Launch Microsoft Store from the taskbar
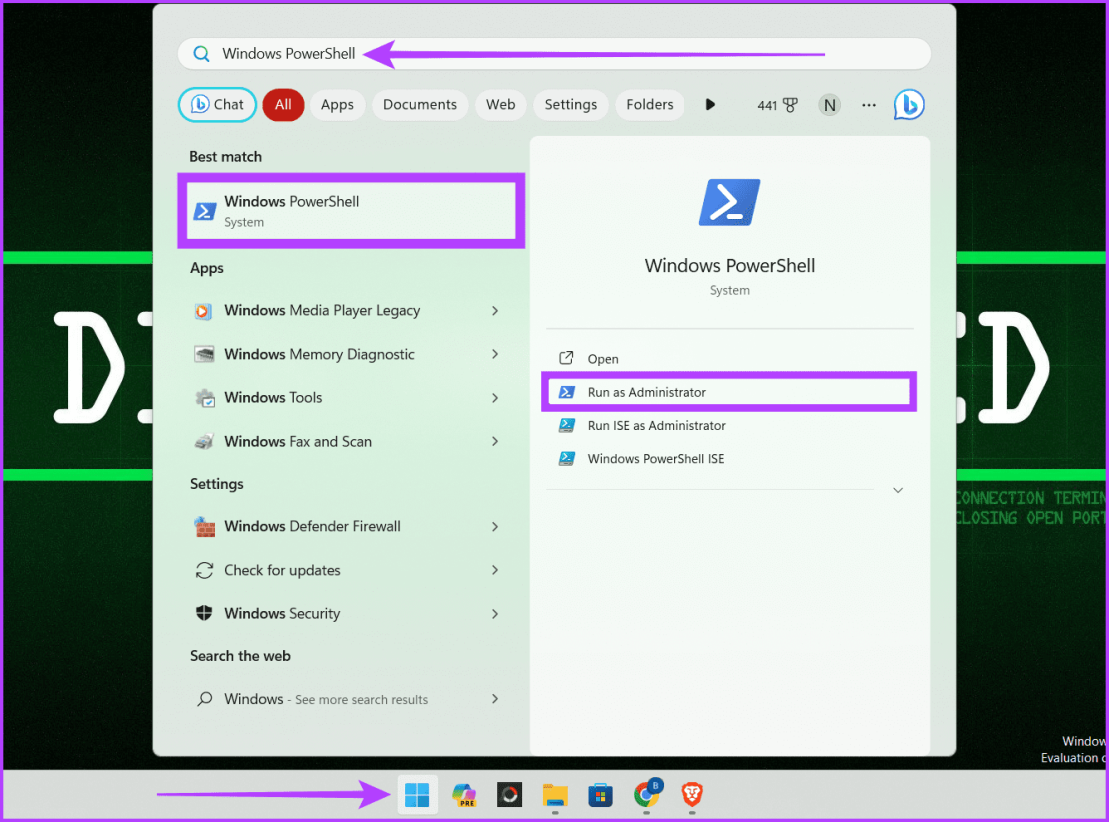The width and height of the screenshot is (1109, 822). (x=600, y=795)
